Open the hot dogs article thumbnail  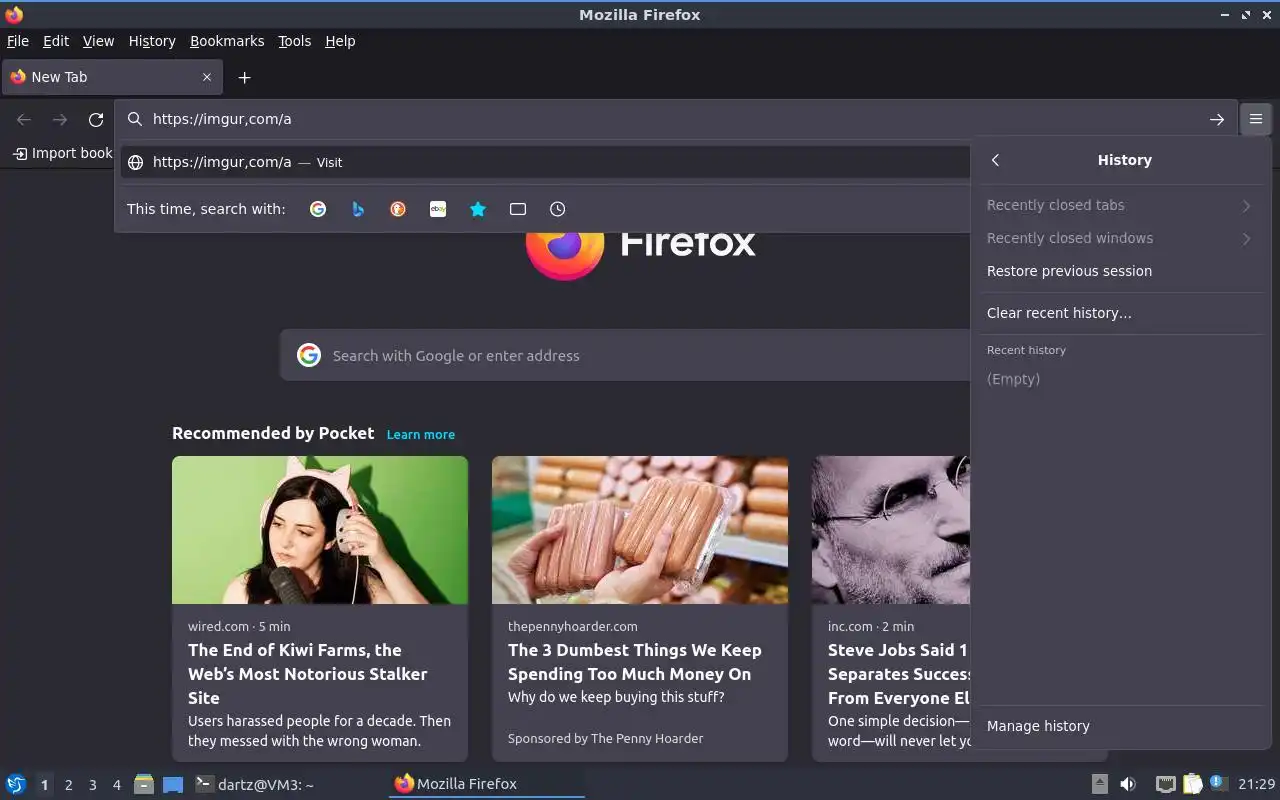pos(640,530)
